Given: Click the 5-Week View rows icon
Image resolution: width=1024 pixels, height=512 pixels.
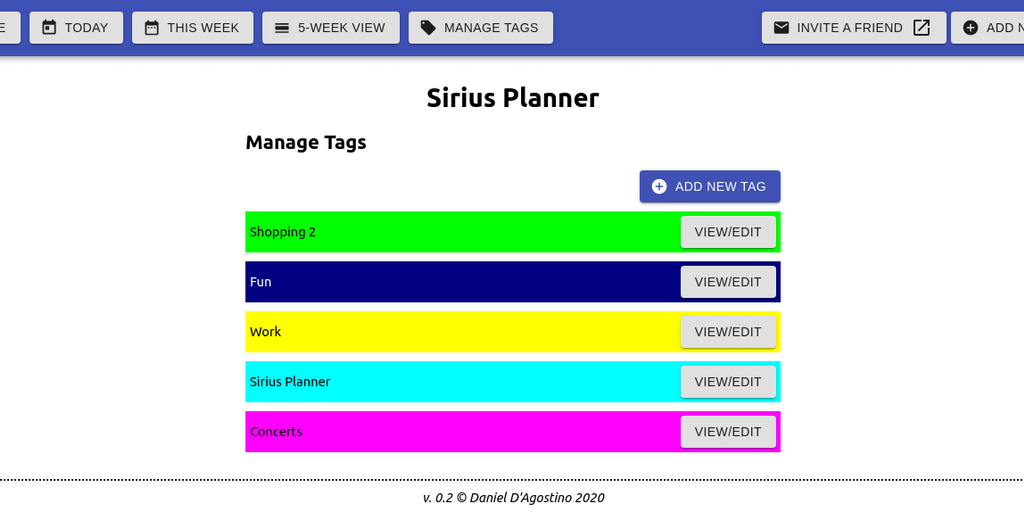Looking at the screenshot, I should (282, 28).
